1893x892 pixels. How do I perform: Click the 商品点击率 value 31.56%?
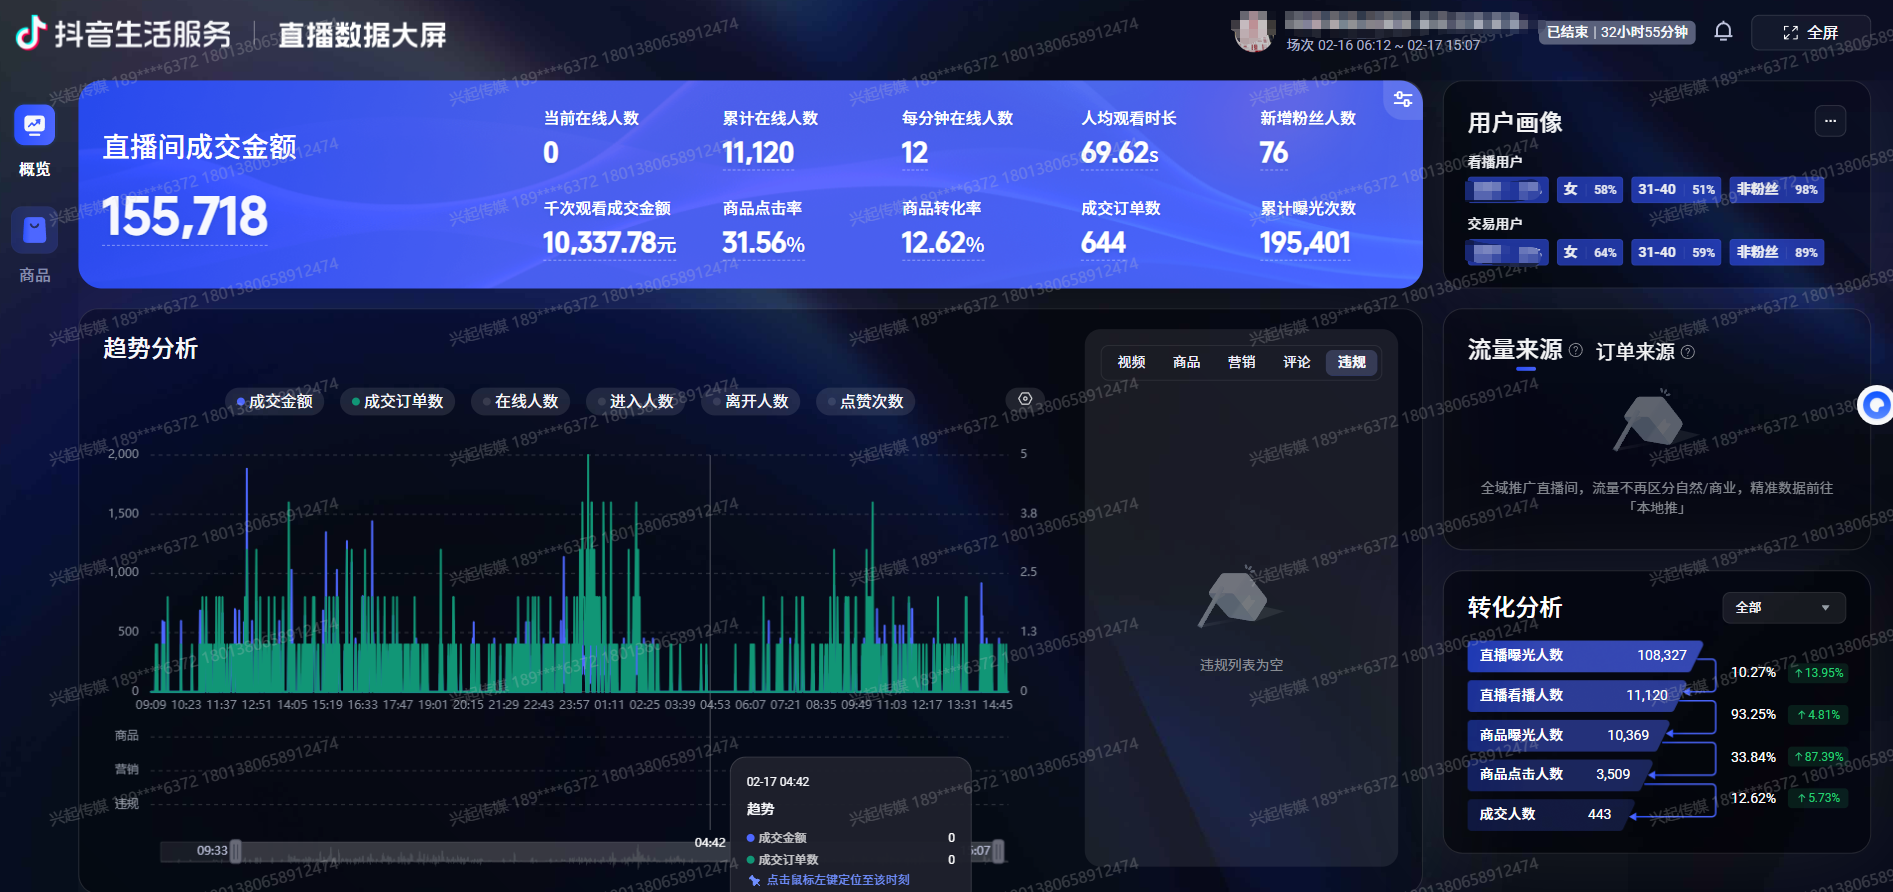coord(763,243)
